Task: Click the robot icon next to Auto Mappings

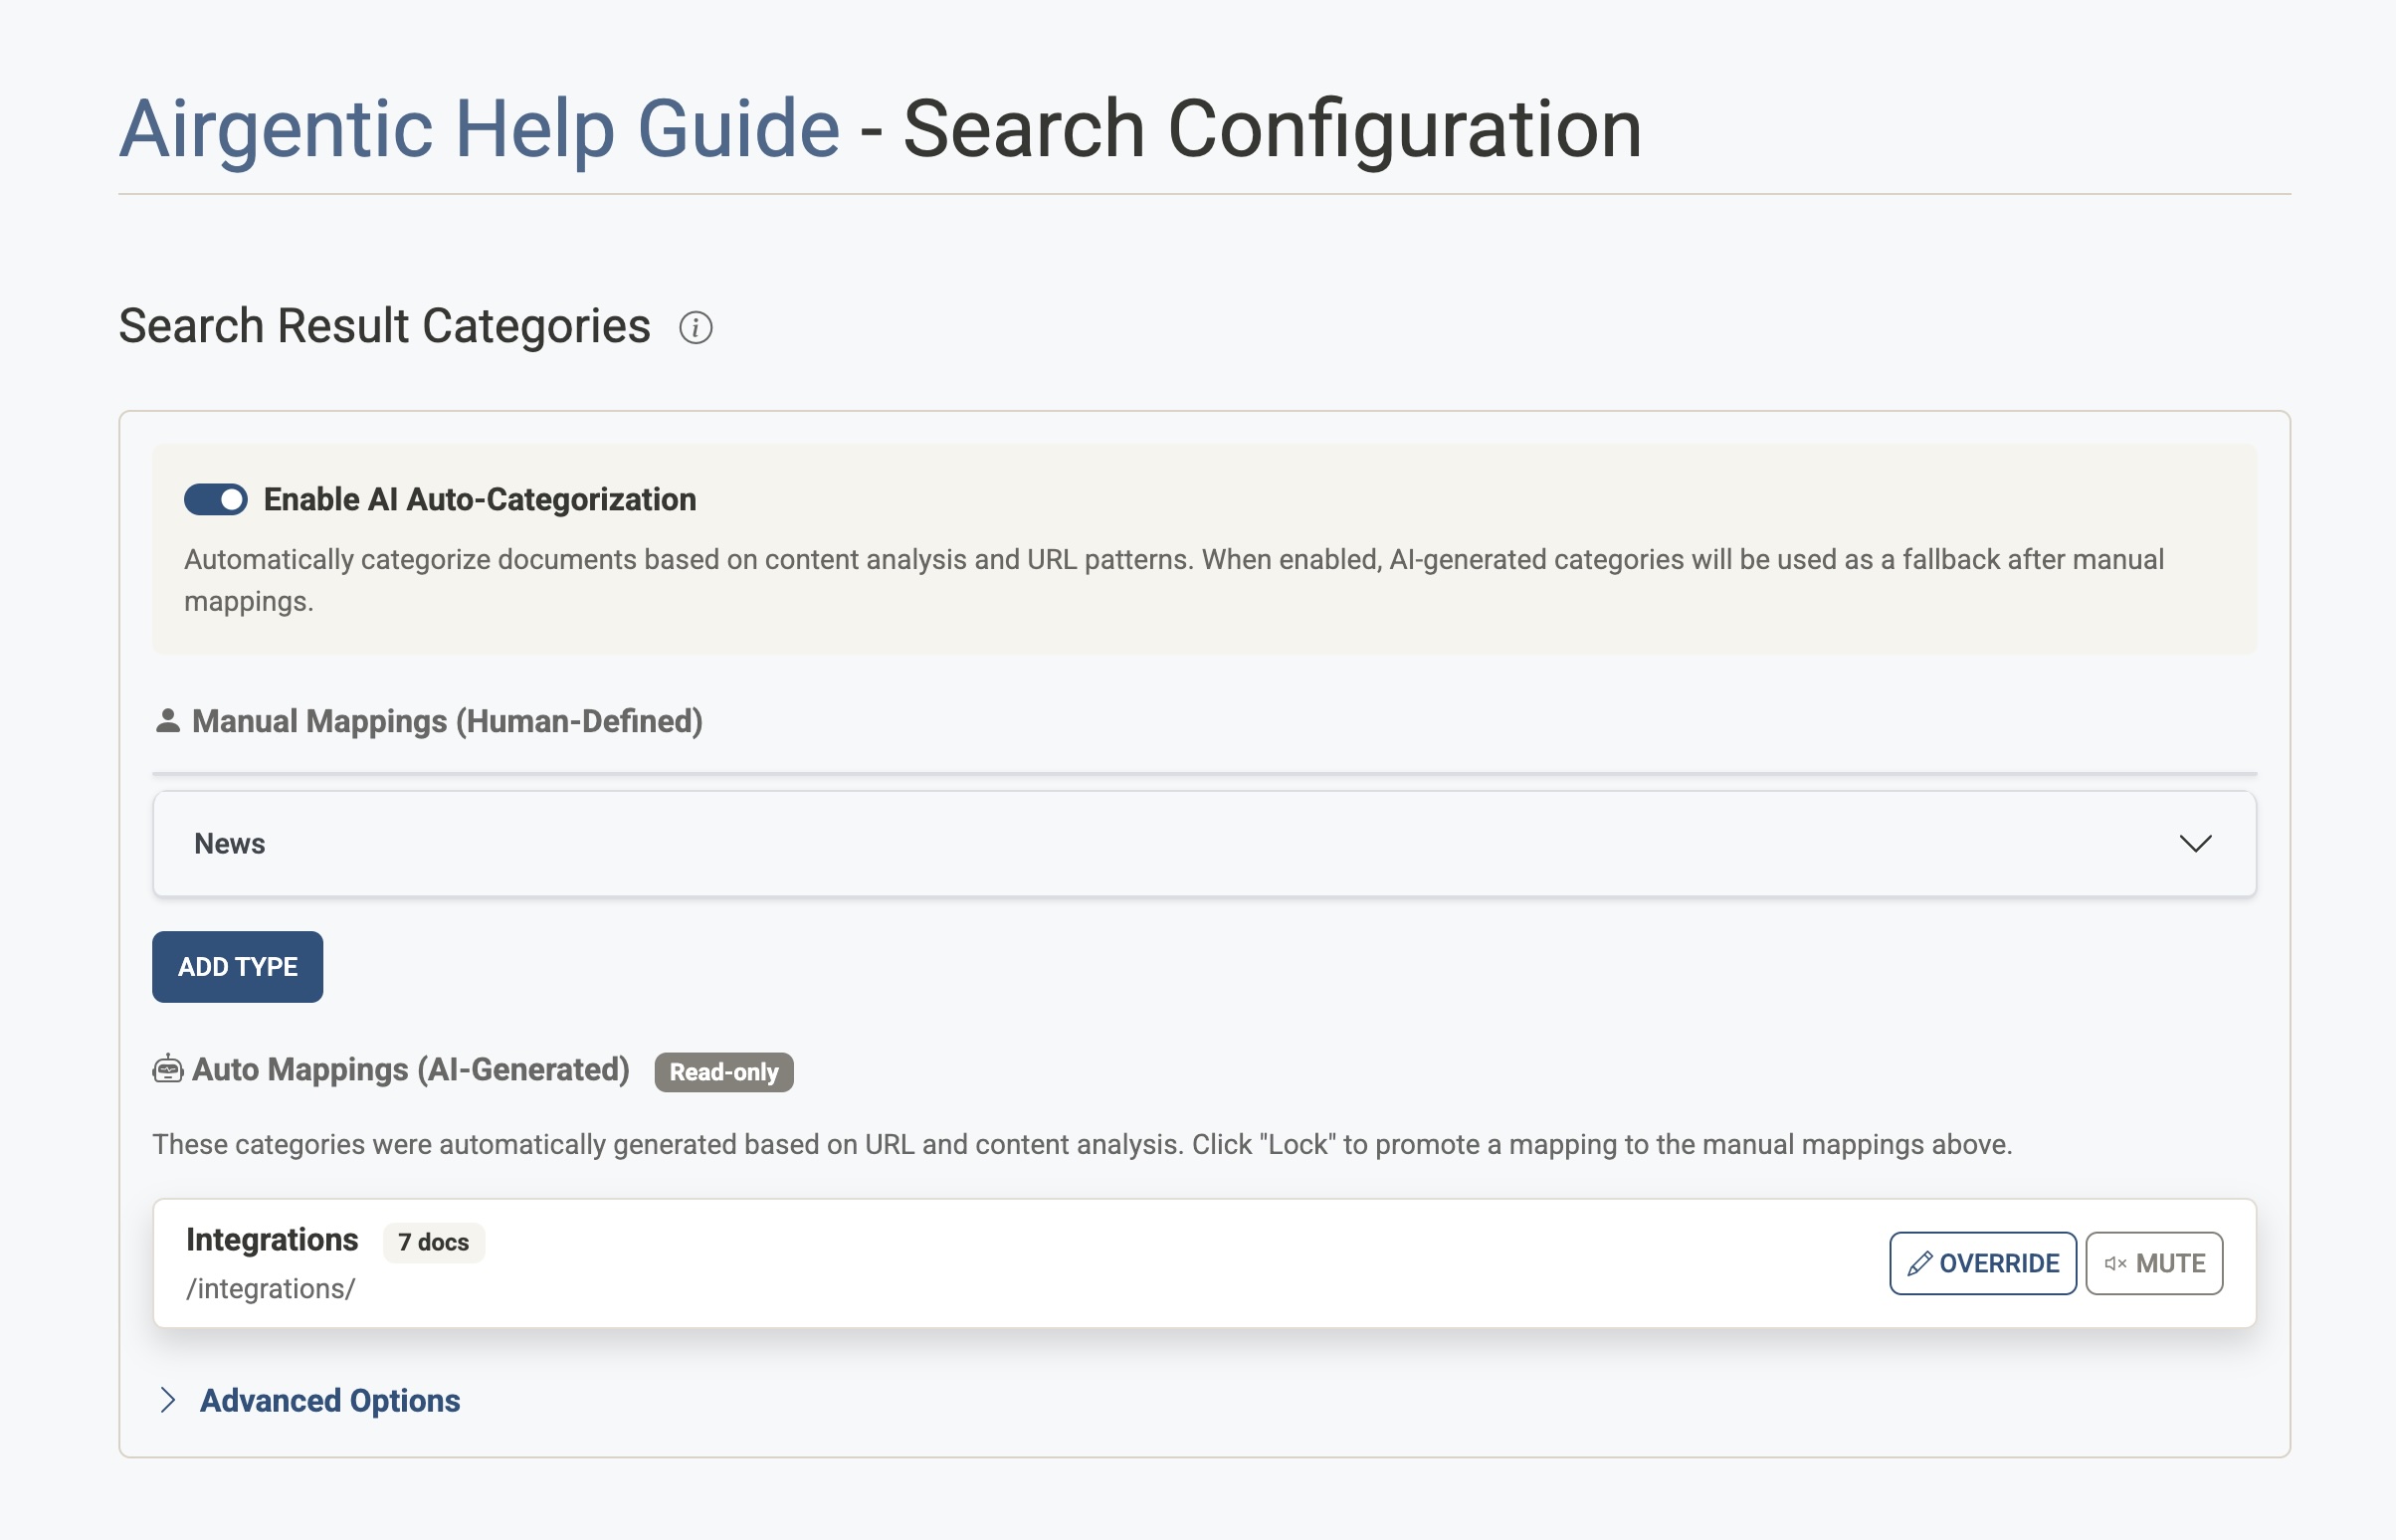Action: click(x=168, y=1069)
